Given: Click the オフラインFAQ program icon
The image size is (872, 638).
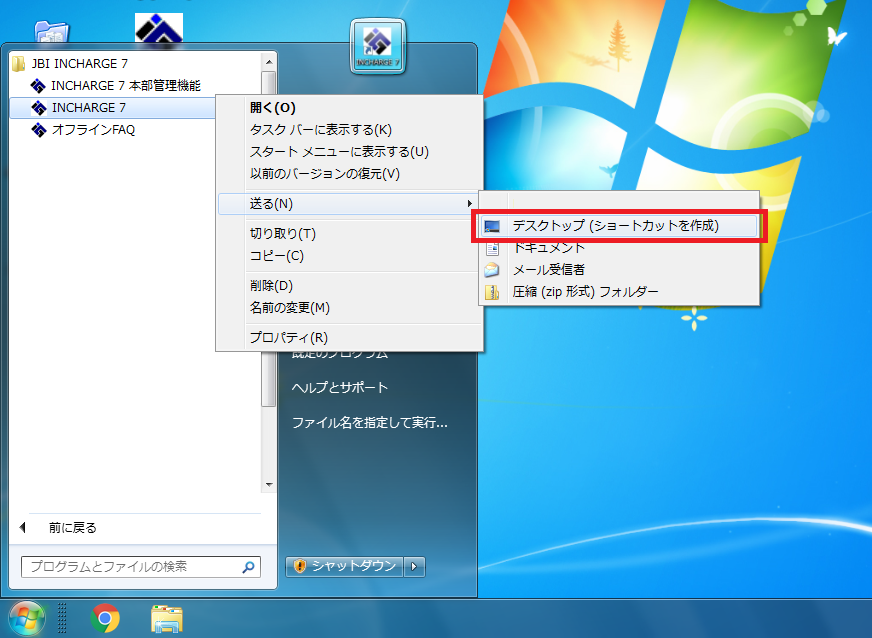Looking at the screenshot, I should coord(38,130).
